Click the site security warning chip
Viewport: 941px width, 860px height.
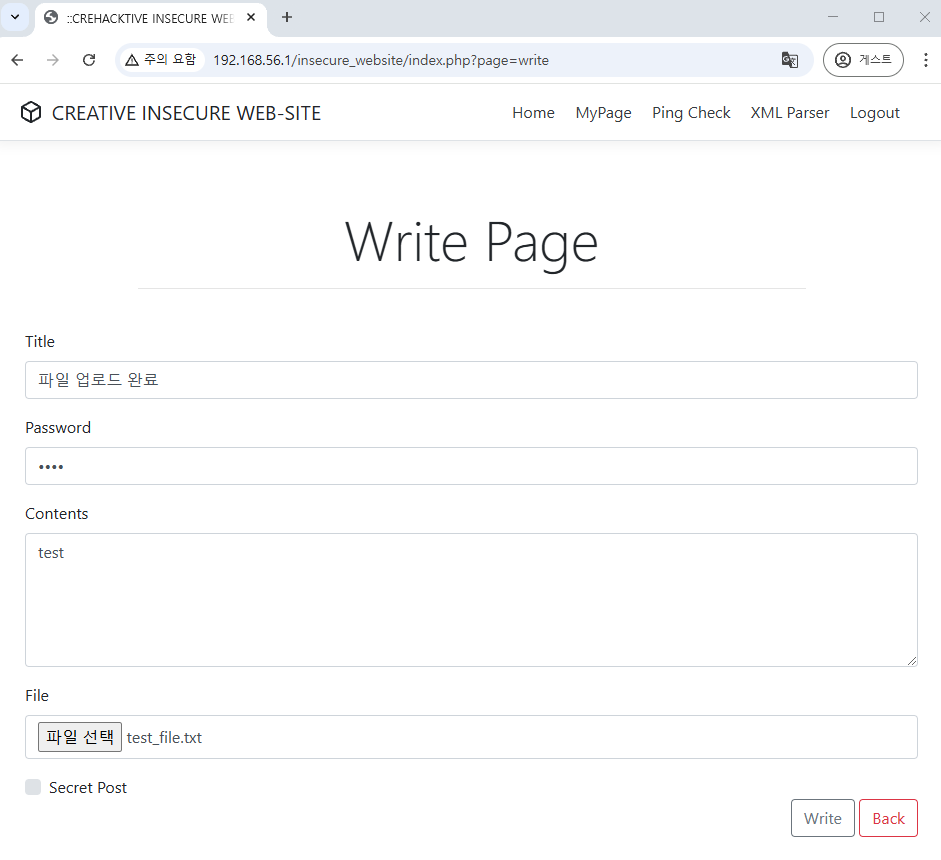click(x=161, y=60)
